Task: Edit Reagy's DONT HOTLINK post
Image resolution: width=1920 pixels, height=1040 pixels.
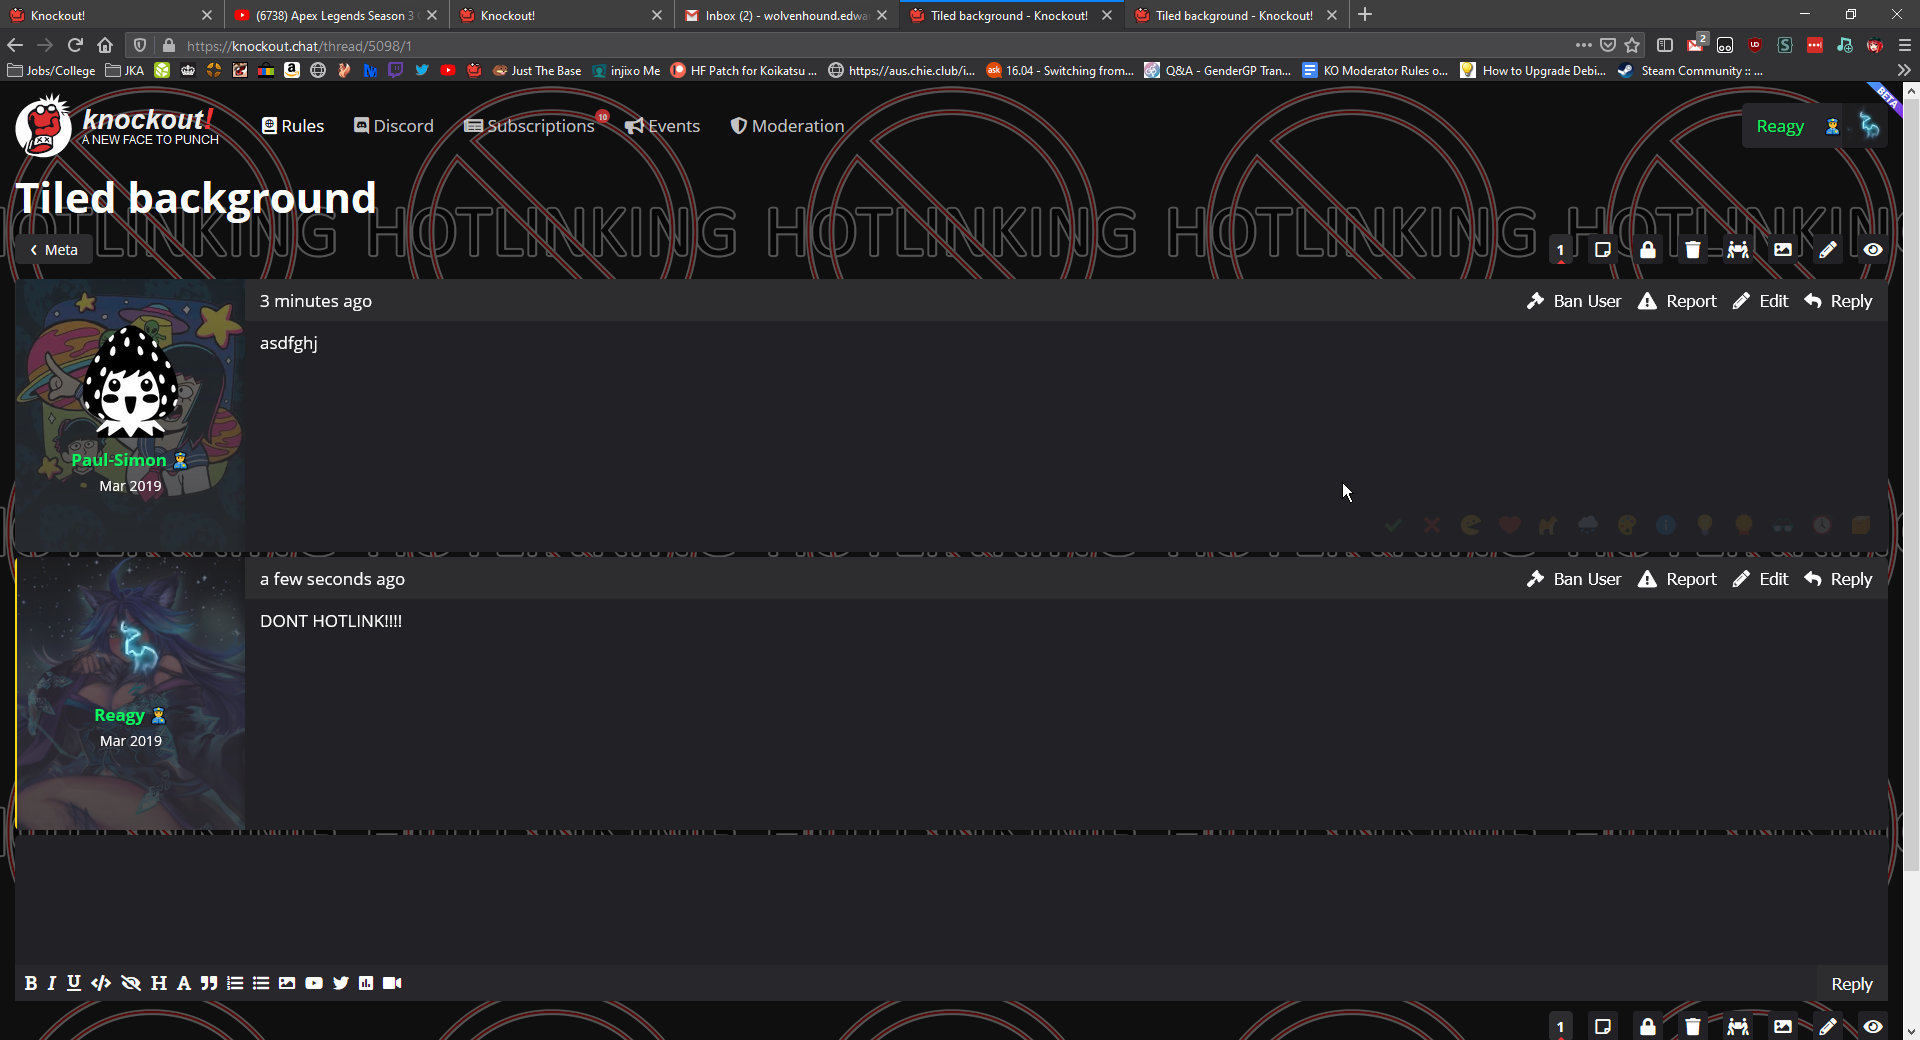Action: coord(1760,579)
